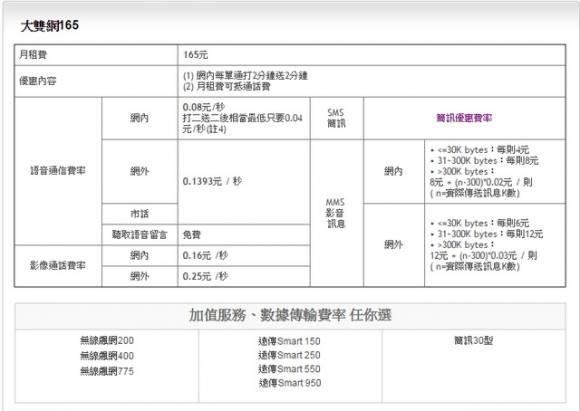Click the 優惠內容 row label
The width and height of the screenshot is (580, 411).
tap(95, 81)
